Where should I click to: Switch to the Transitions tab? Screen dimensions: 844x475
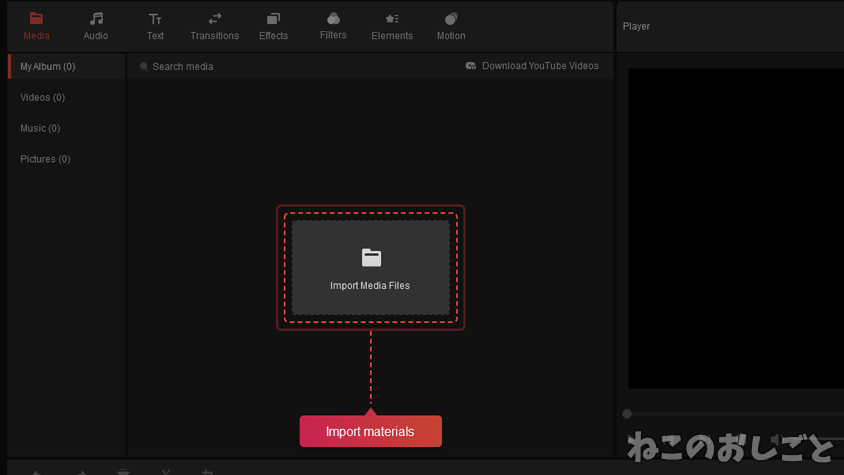[x=214, y=26]
